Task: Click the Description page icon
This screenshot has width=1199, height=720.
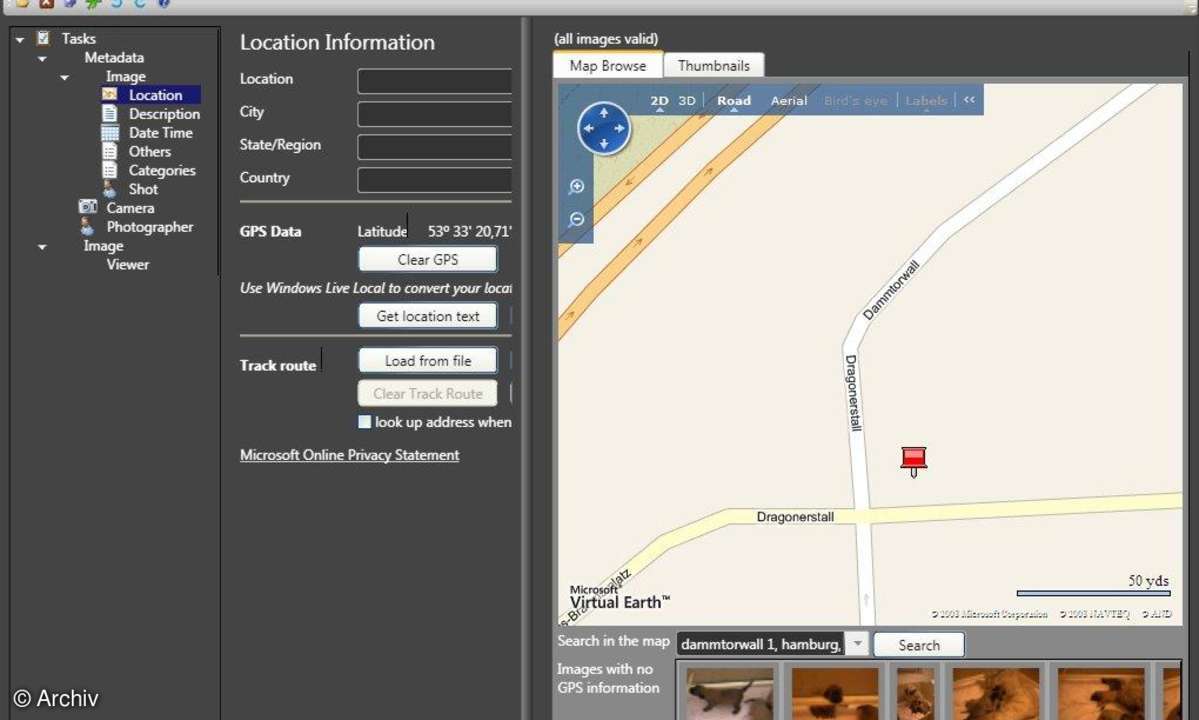Action: [x=109, y=114]
